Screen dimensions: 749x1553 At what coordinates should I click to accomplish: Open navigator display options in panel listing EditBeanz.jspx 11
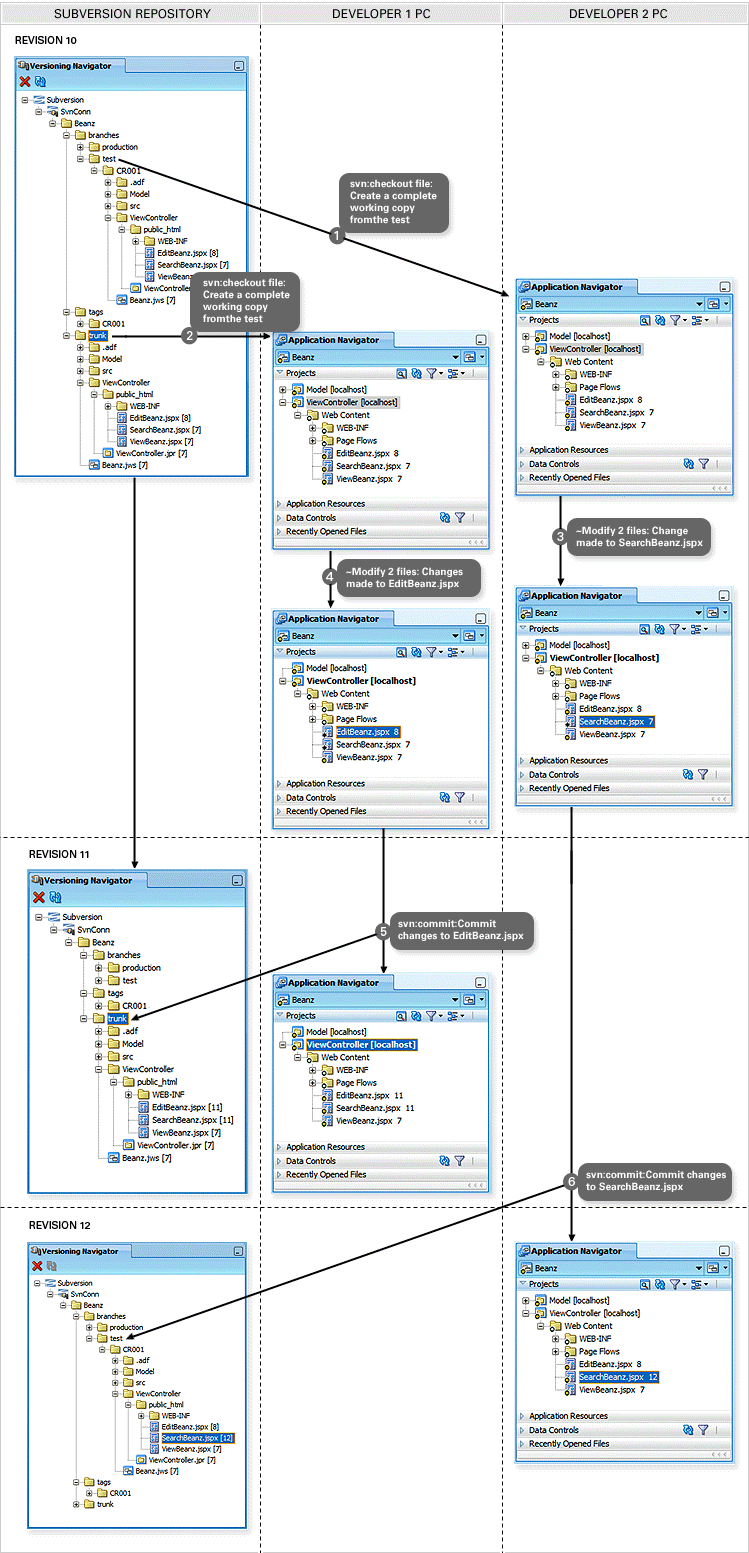point(456,1015)
